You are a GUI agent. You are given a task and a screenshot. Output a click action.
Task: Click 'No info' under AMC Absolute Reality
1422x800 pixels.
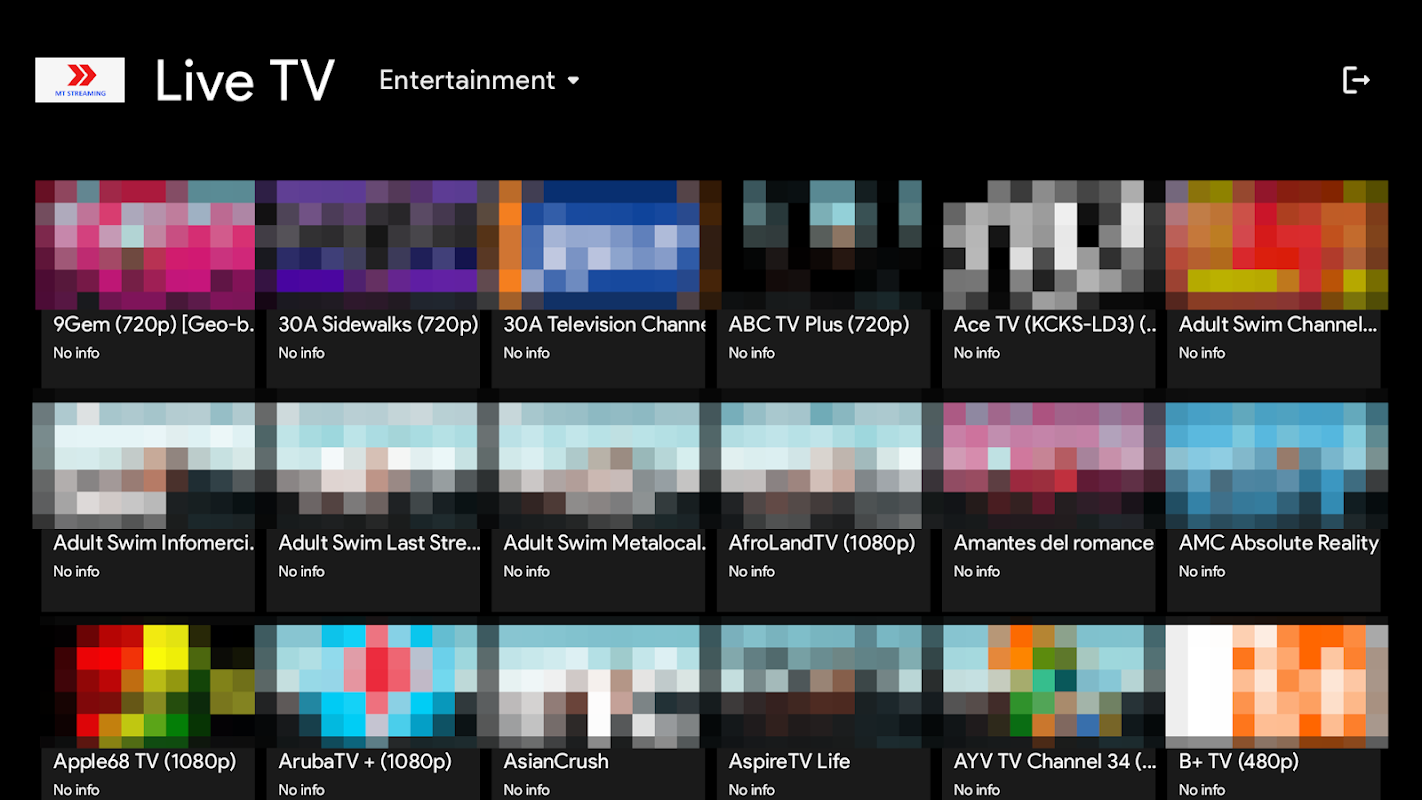1201,572
